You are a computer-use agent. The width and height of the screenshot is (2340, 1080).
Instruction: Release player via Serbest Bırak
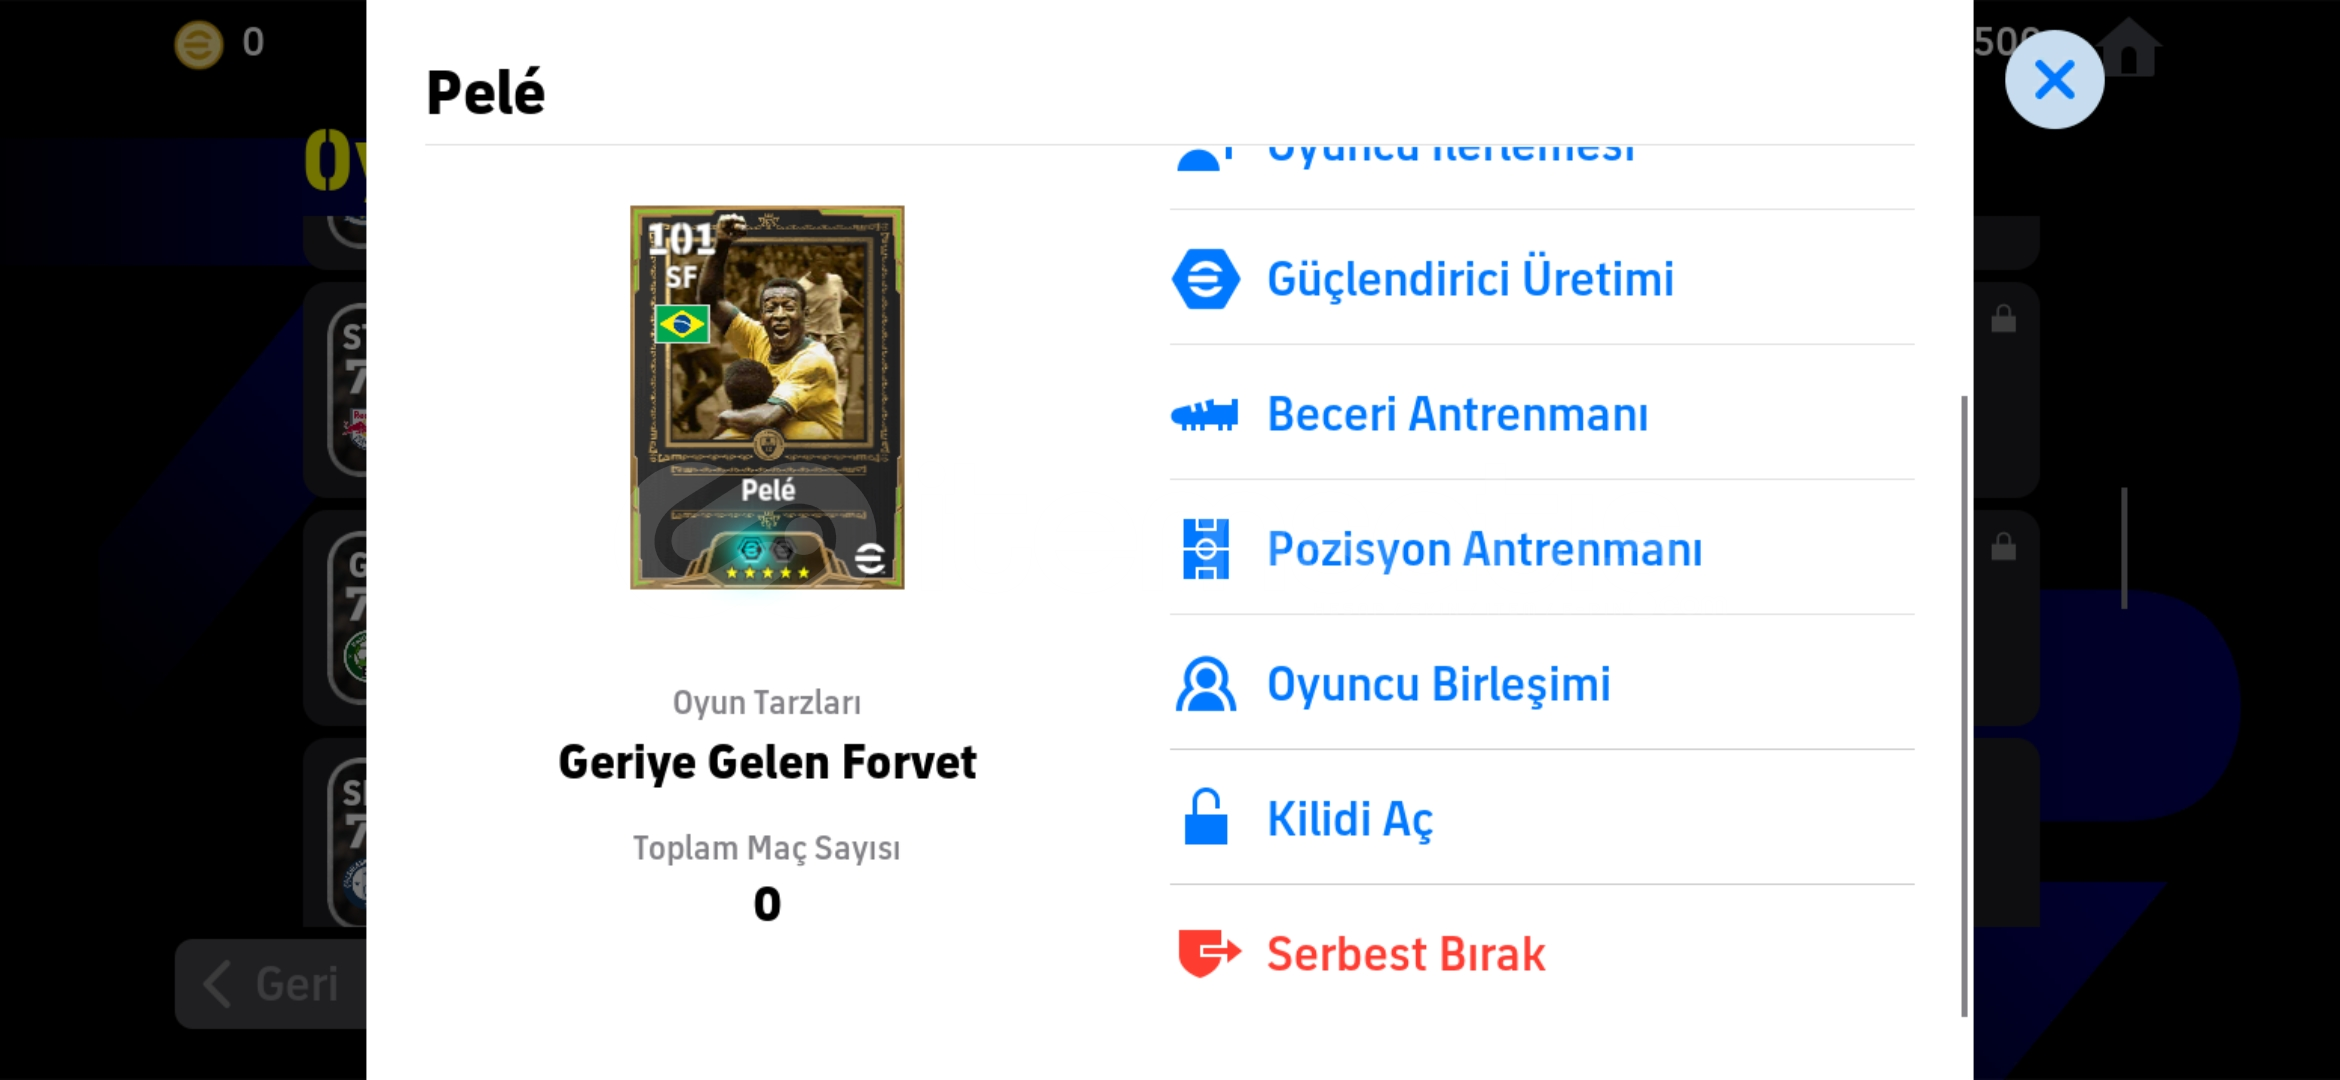pyautogui.click(x=1542, y=953)
